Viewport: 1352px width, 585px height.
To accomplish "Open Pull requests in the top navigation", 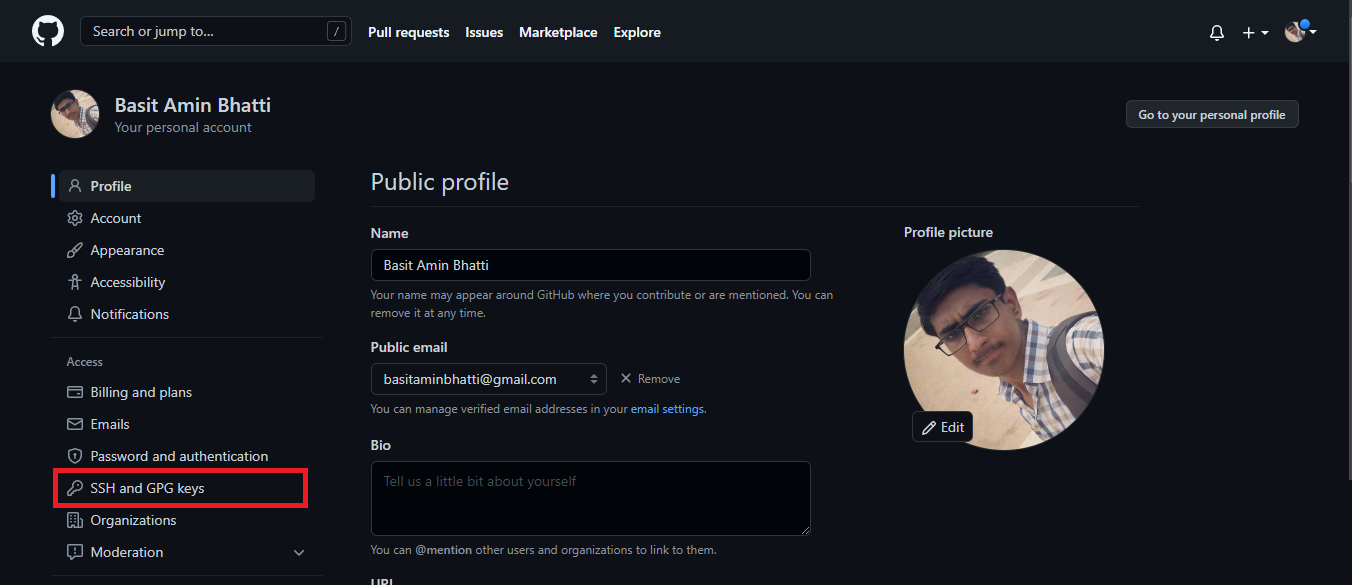I will coord(408,32).
